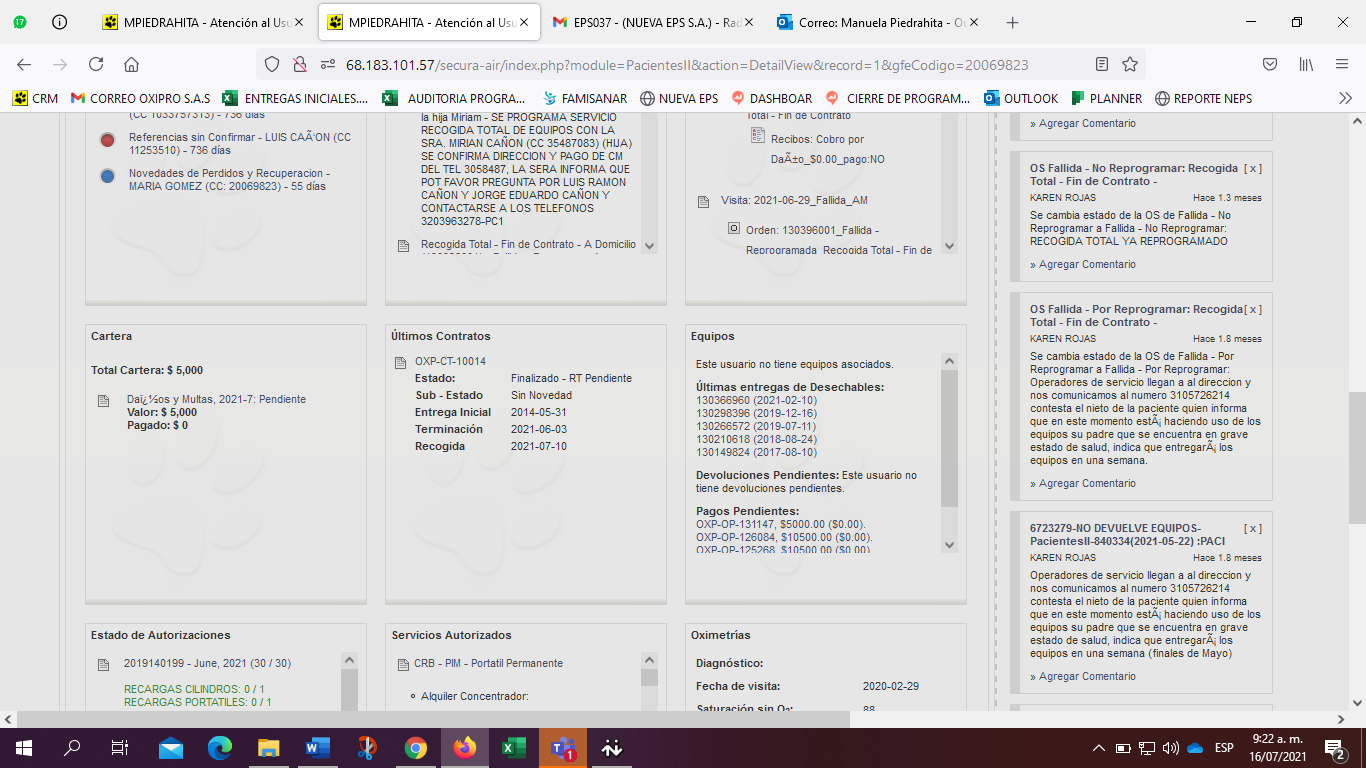The image size is (1366, 768).
Task: Click the CRB - PIM - Portatil Permanente icon
Action: click(403, 664)
